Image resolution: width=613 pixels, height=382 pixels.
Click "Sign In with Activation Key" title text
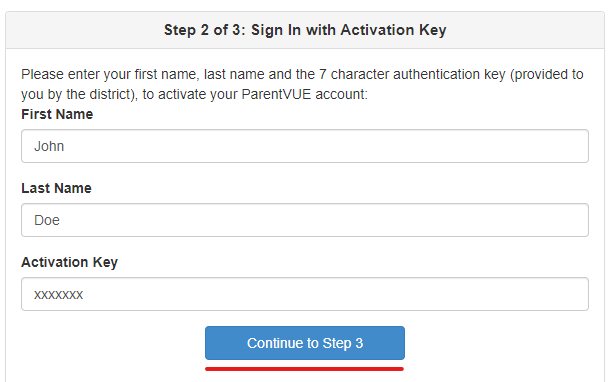tap(348, 30)
